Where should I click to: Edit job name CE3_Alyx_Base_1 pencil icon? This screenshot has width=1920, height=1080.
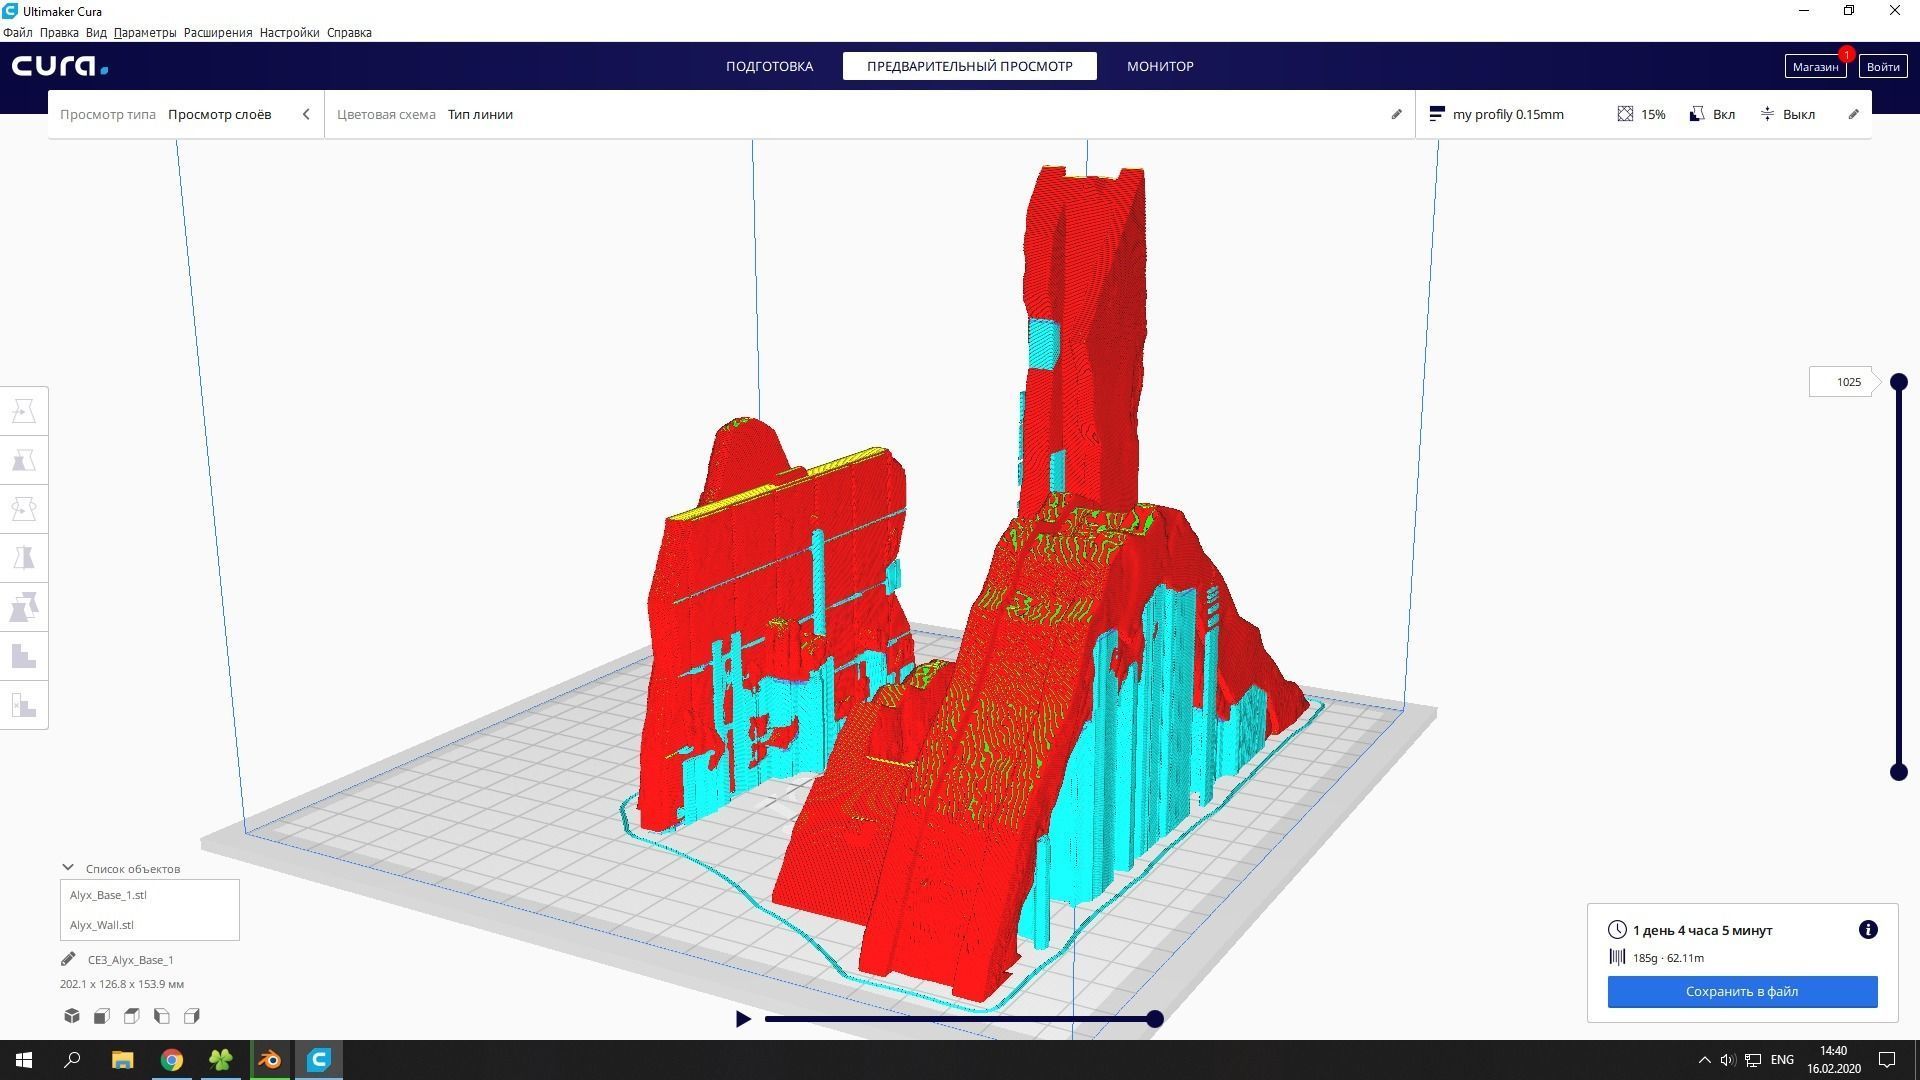pos(68,959)
